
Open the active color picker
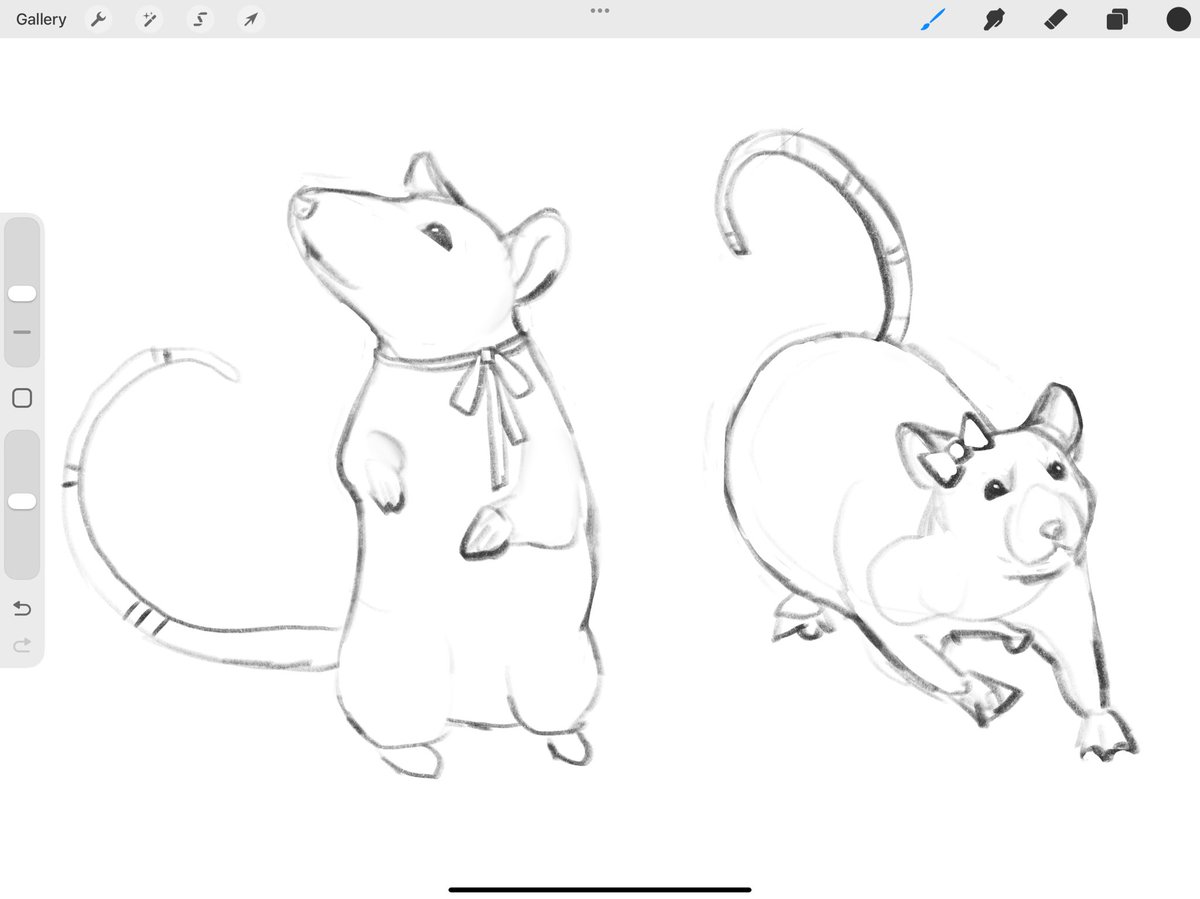tap(1178, 19)
